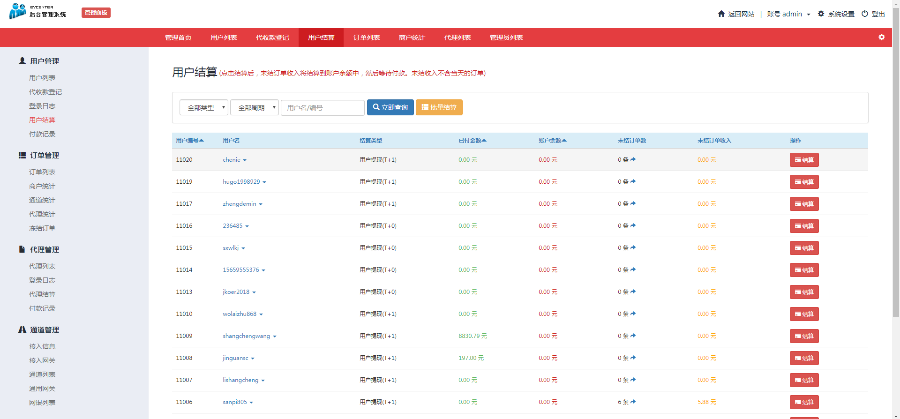The image size is (900, 419).
Task: Click the orange batch settle button
Action: click(439, 107)
